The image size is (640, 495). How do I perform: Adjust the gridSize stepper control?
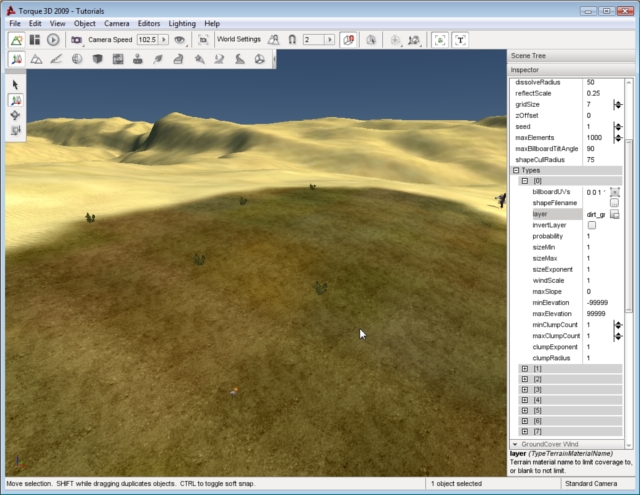tap(617, 104)
